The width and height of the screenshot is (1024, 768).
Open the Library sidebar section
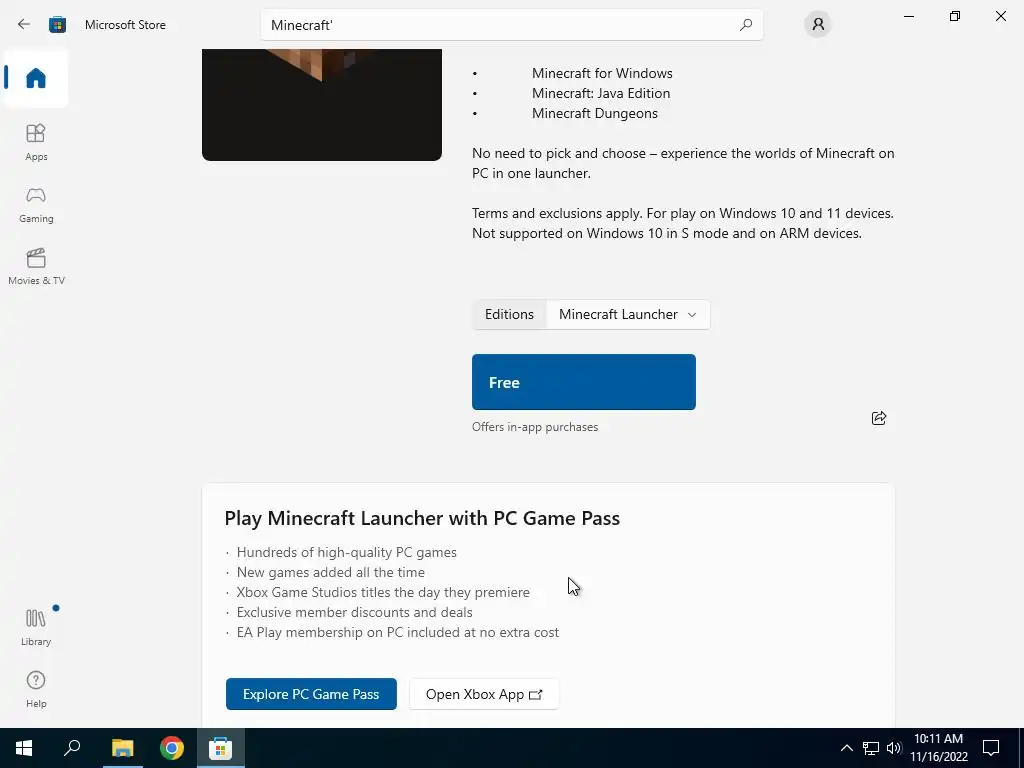point(36,627)
